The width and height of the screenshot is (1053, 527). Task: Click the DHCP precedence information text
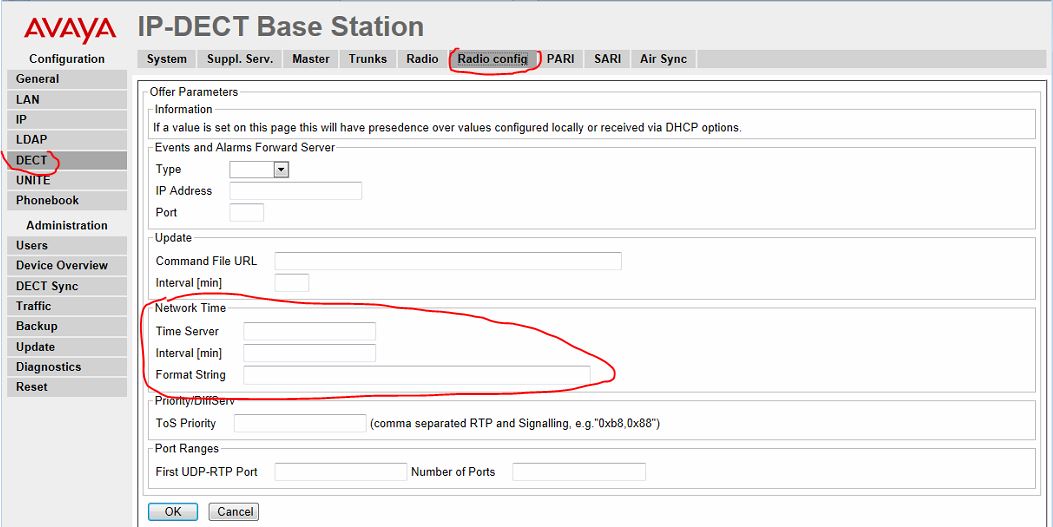click(447, 127)
